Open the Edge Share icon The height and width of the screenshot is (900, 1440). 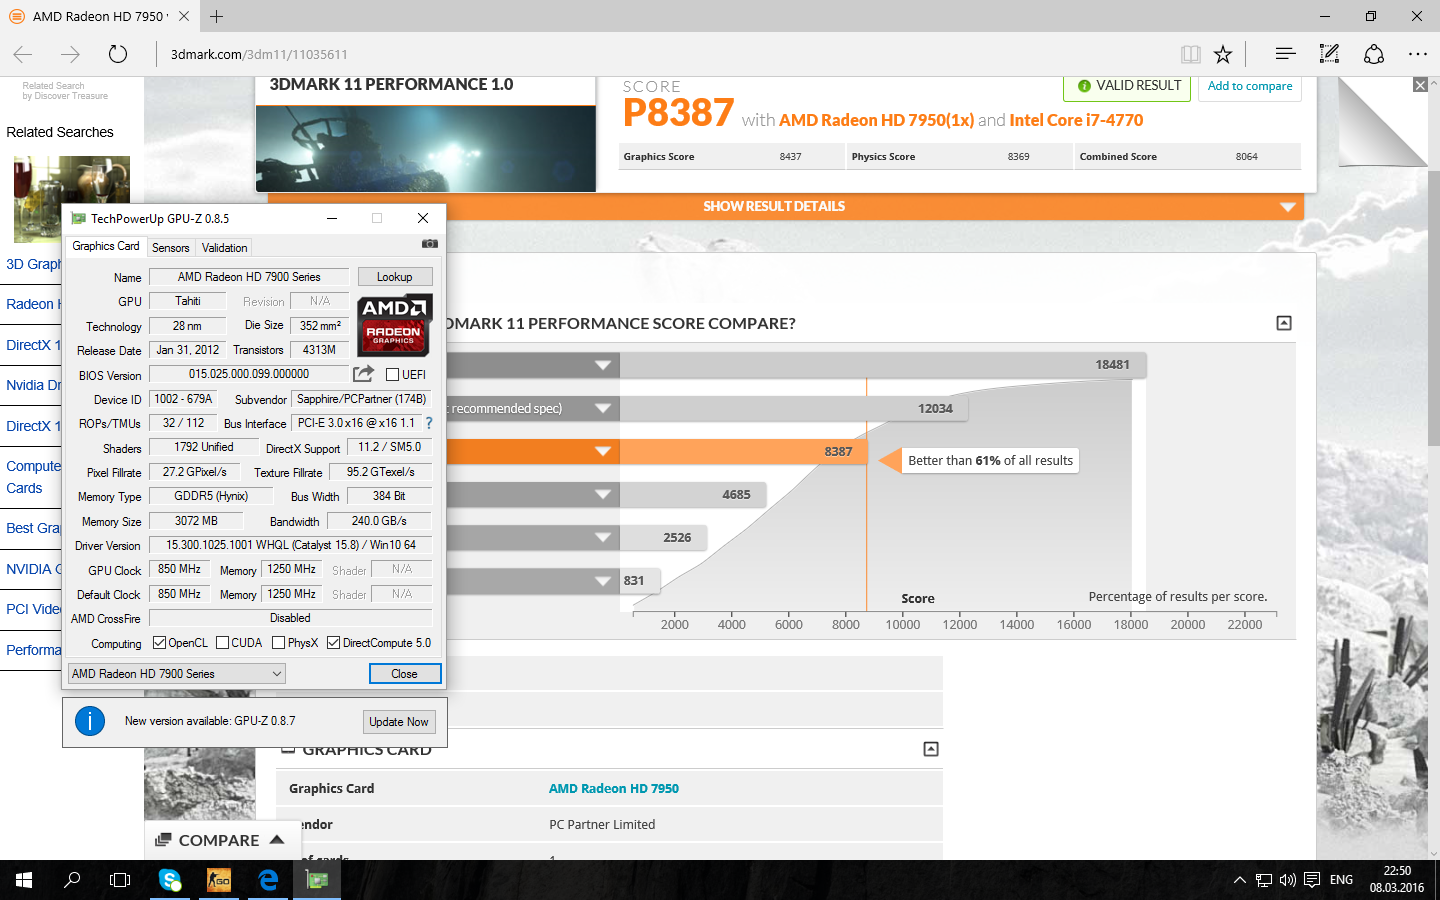point(1374,54)
